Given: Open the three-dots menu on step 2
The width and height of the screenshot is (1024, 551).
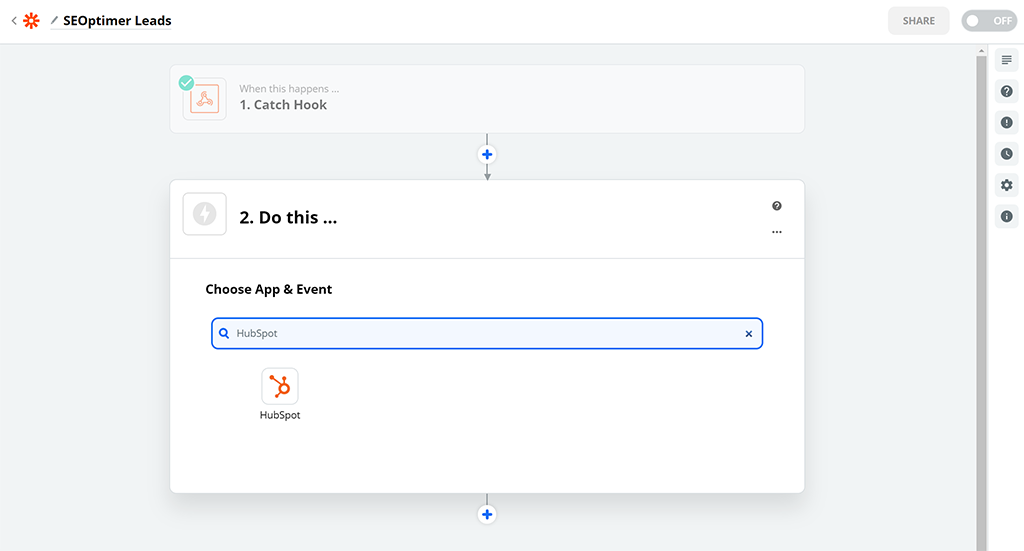Looking at the screenshot, I should coord(776,232).
